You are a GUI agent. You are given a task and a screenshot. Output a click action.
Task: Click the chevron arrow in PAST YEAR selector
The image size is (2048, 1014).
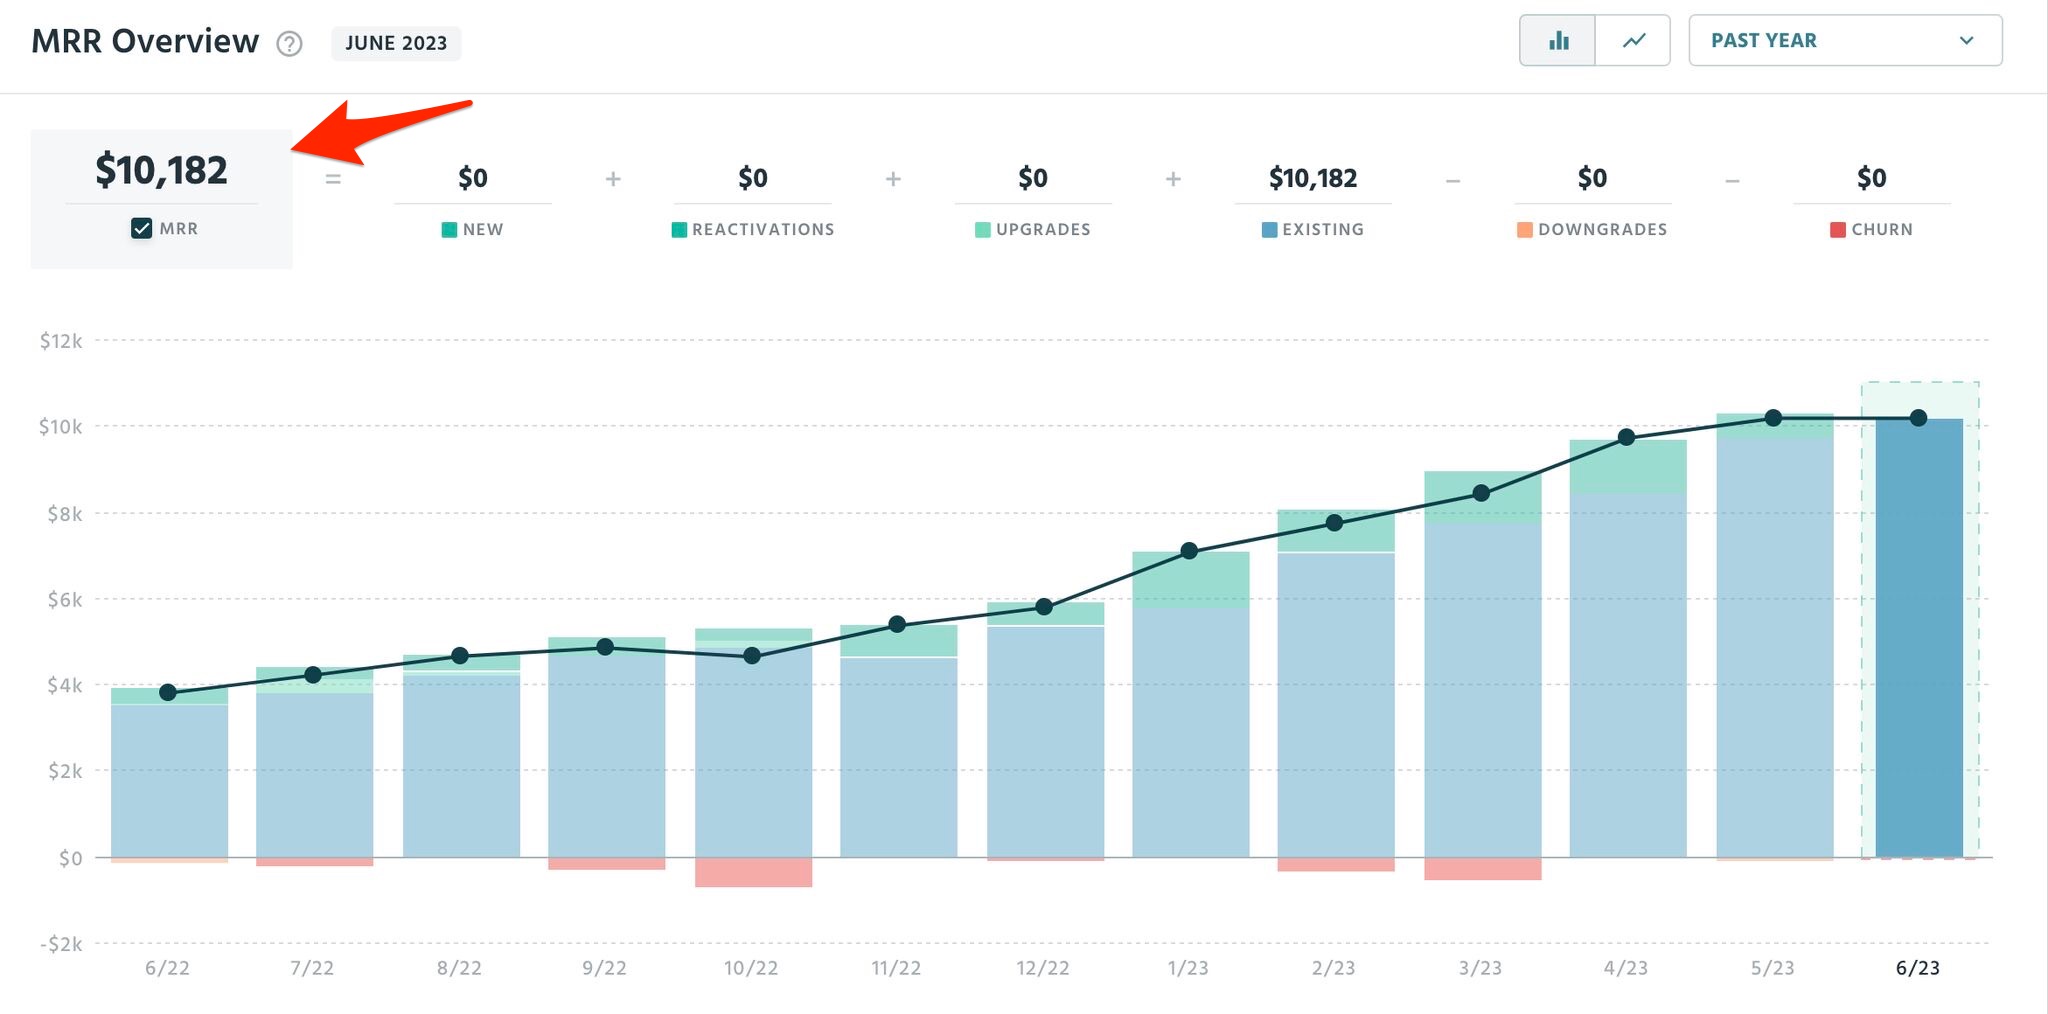1966,41
